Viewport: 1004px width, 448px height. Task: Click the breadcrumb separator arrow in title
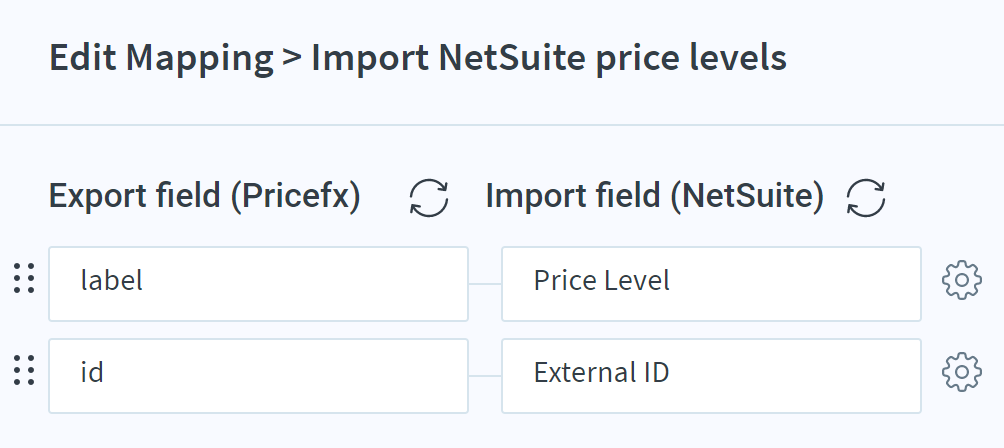(292, 58)
